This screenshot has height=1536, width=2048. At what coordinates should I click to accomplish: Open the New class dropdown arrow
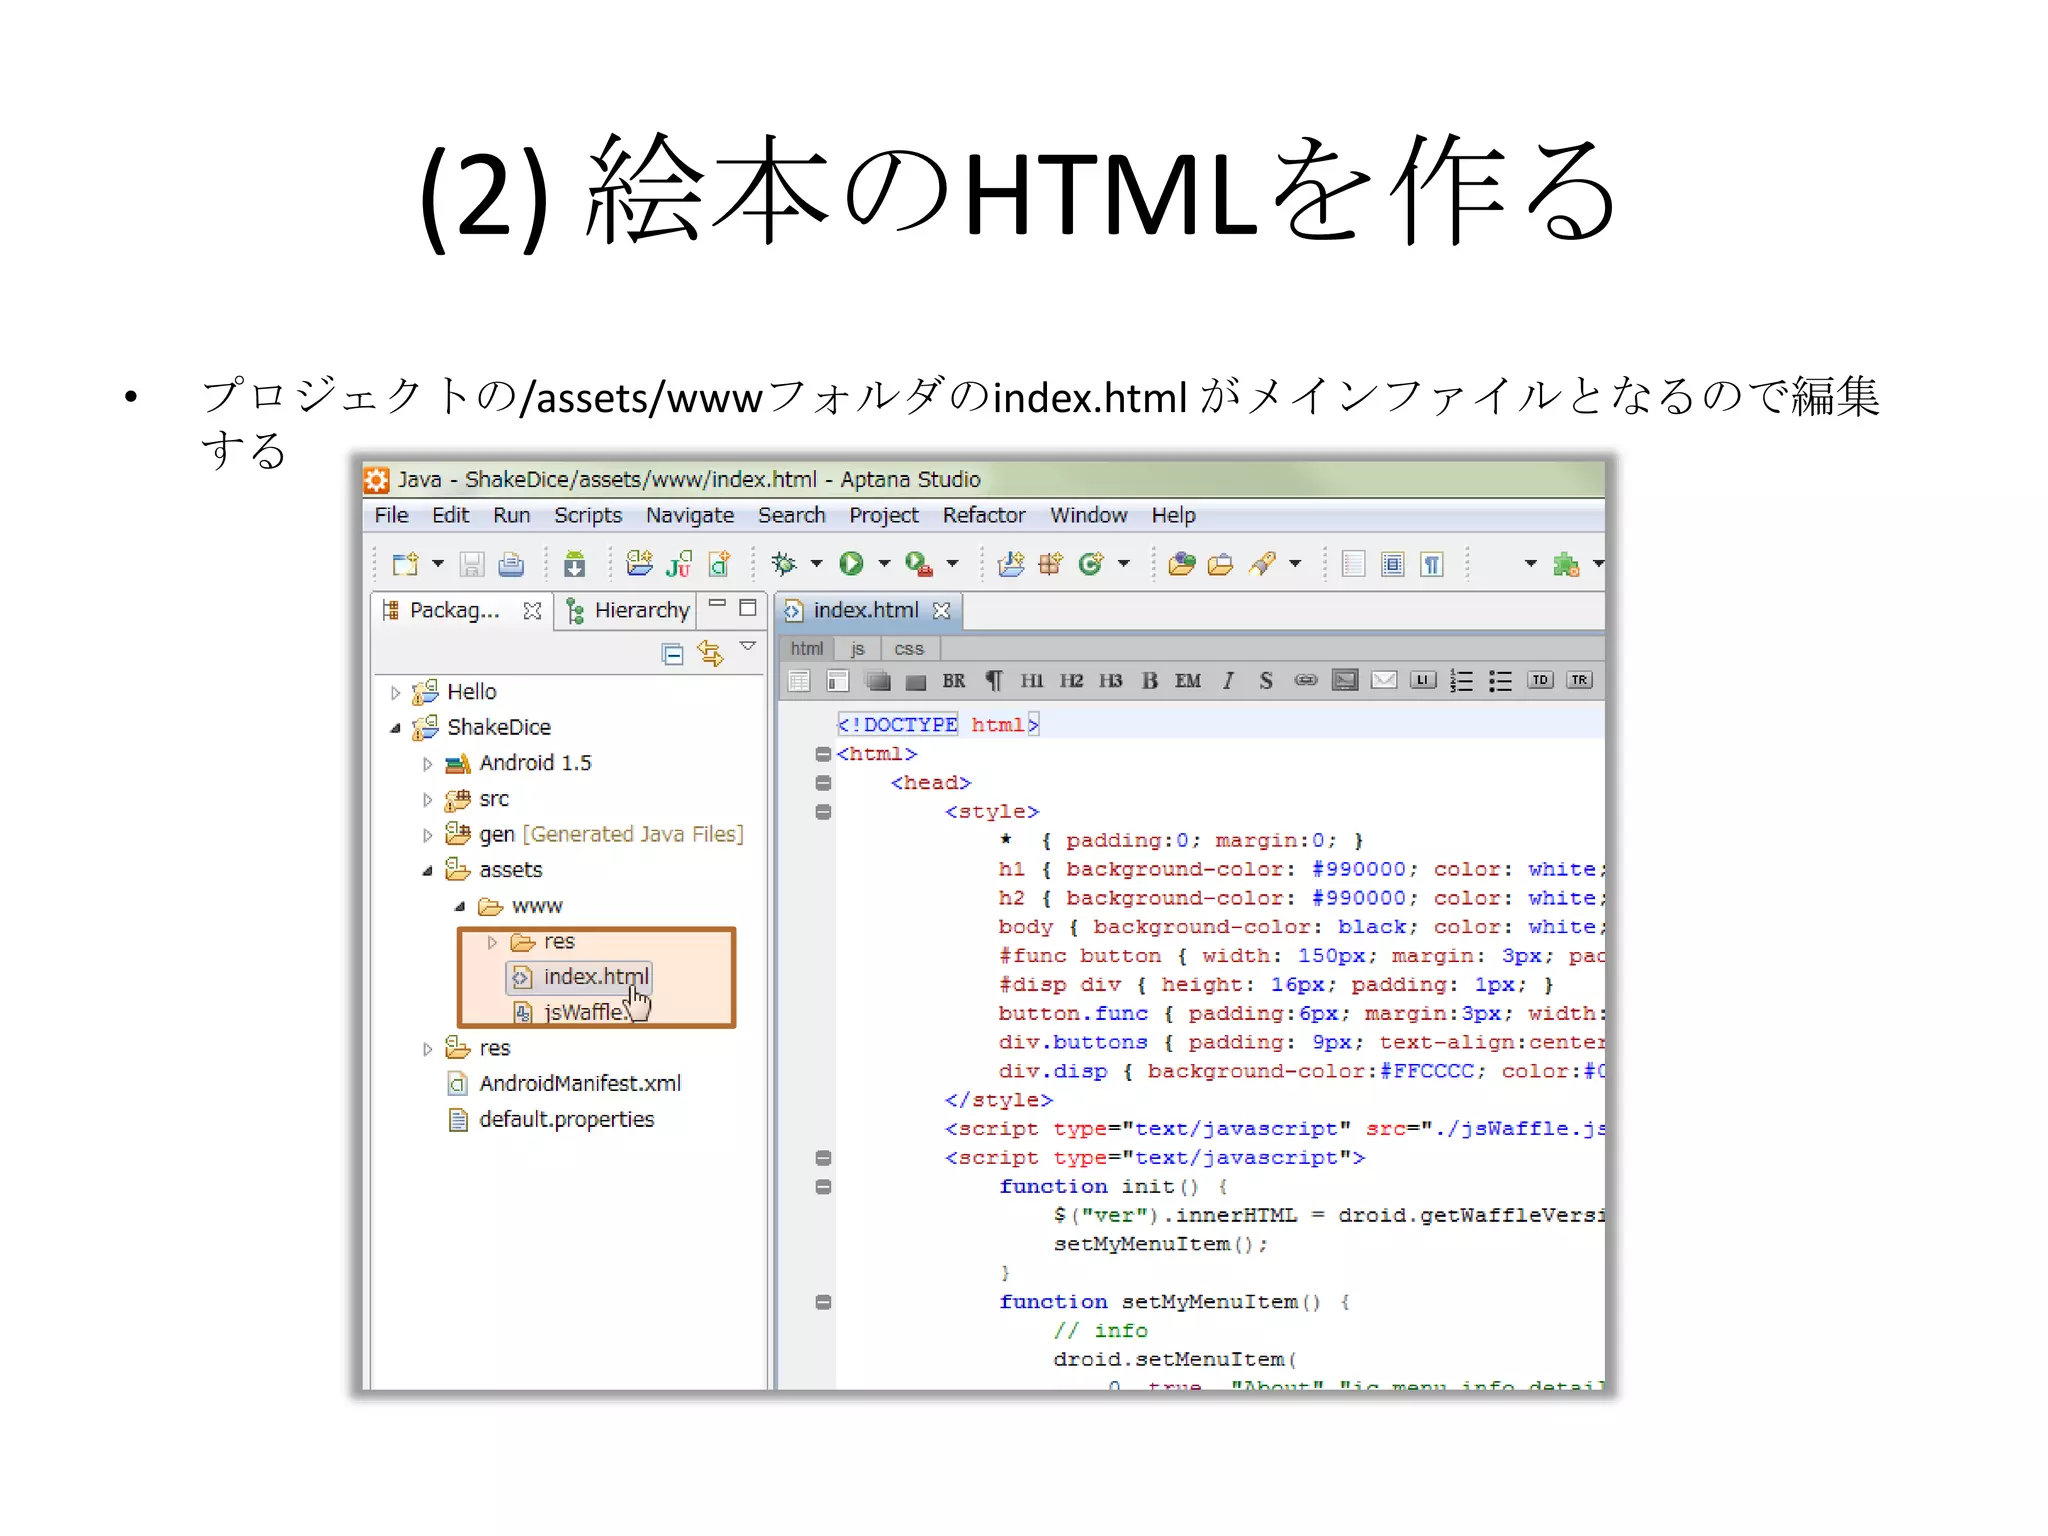coord(1124,564)
